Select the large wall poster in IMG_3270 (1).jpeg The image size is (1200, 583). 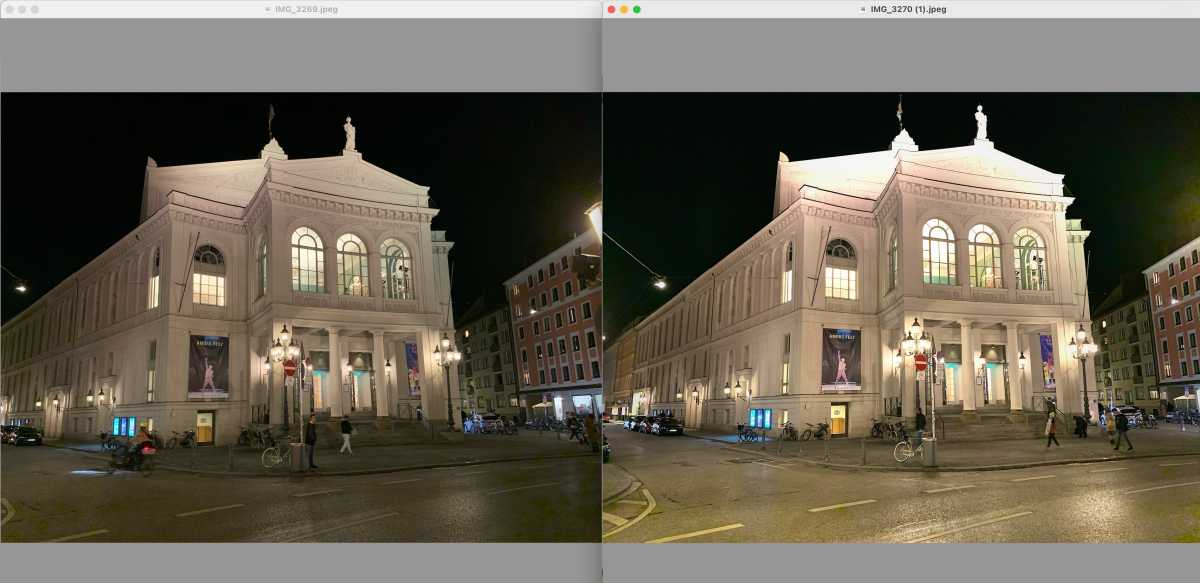[x=841, y=359]
